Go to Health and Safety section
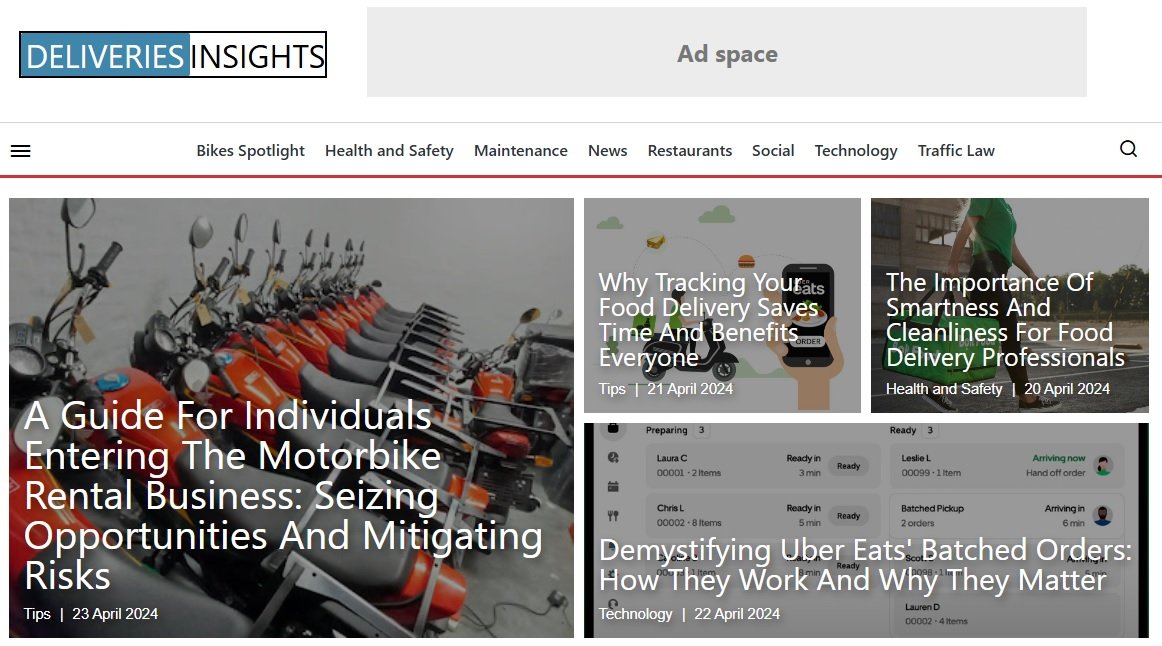This screenshot has width=1162, height=646. (x=389, y=151)
